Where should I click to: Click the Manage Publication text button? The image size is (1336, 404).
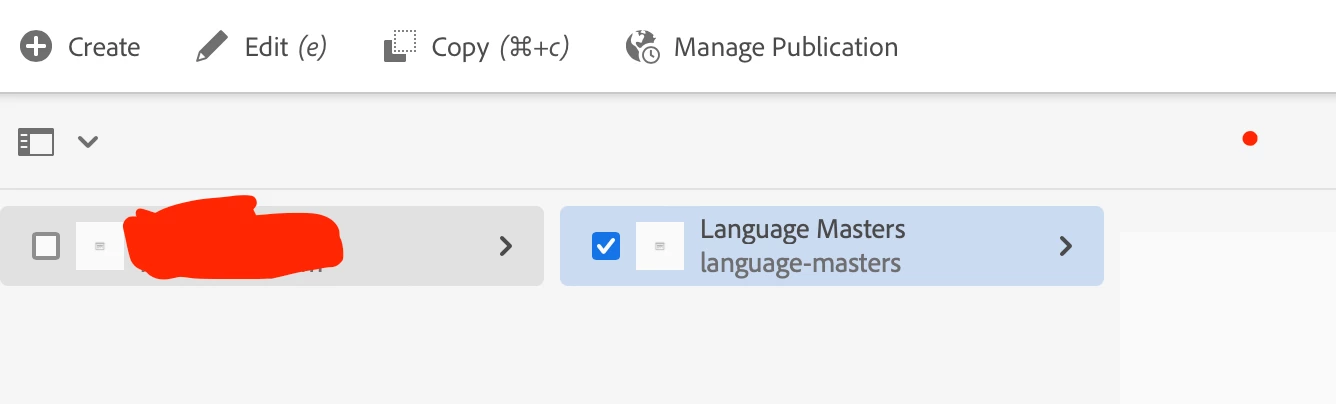pyautogui.click(x=786, y=47)
